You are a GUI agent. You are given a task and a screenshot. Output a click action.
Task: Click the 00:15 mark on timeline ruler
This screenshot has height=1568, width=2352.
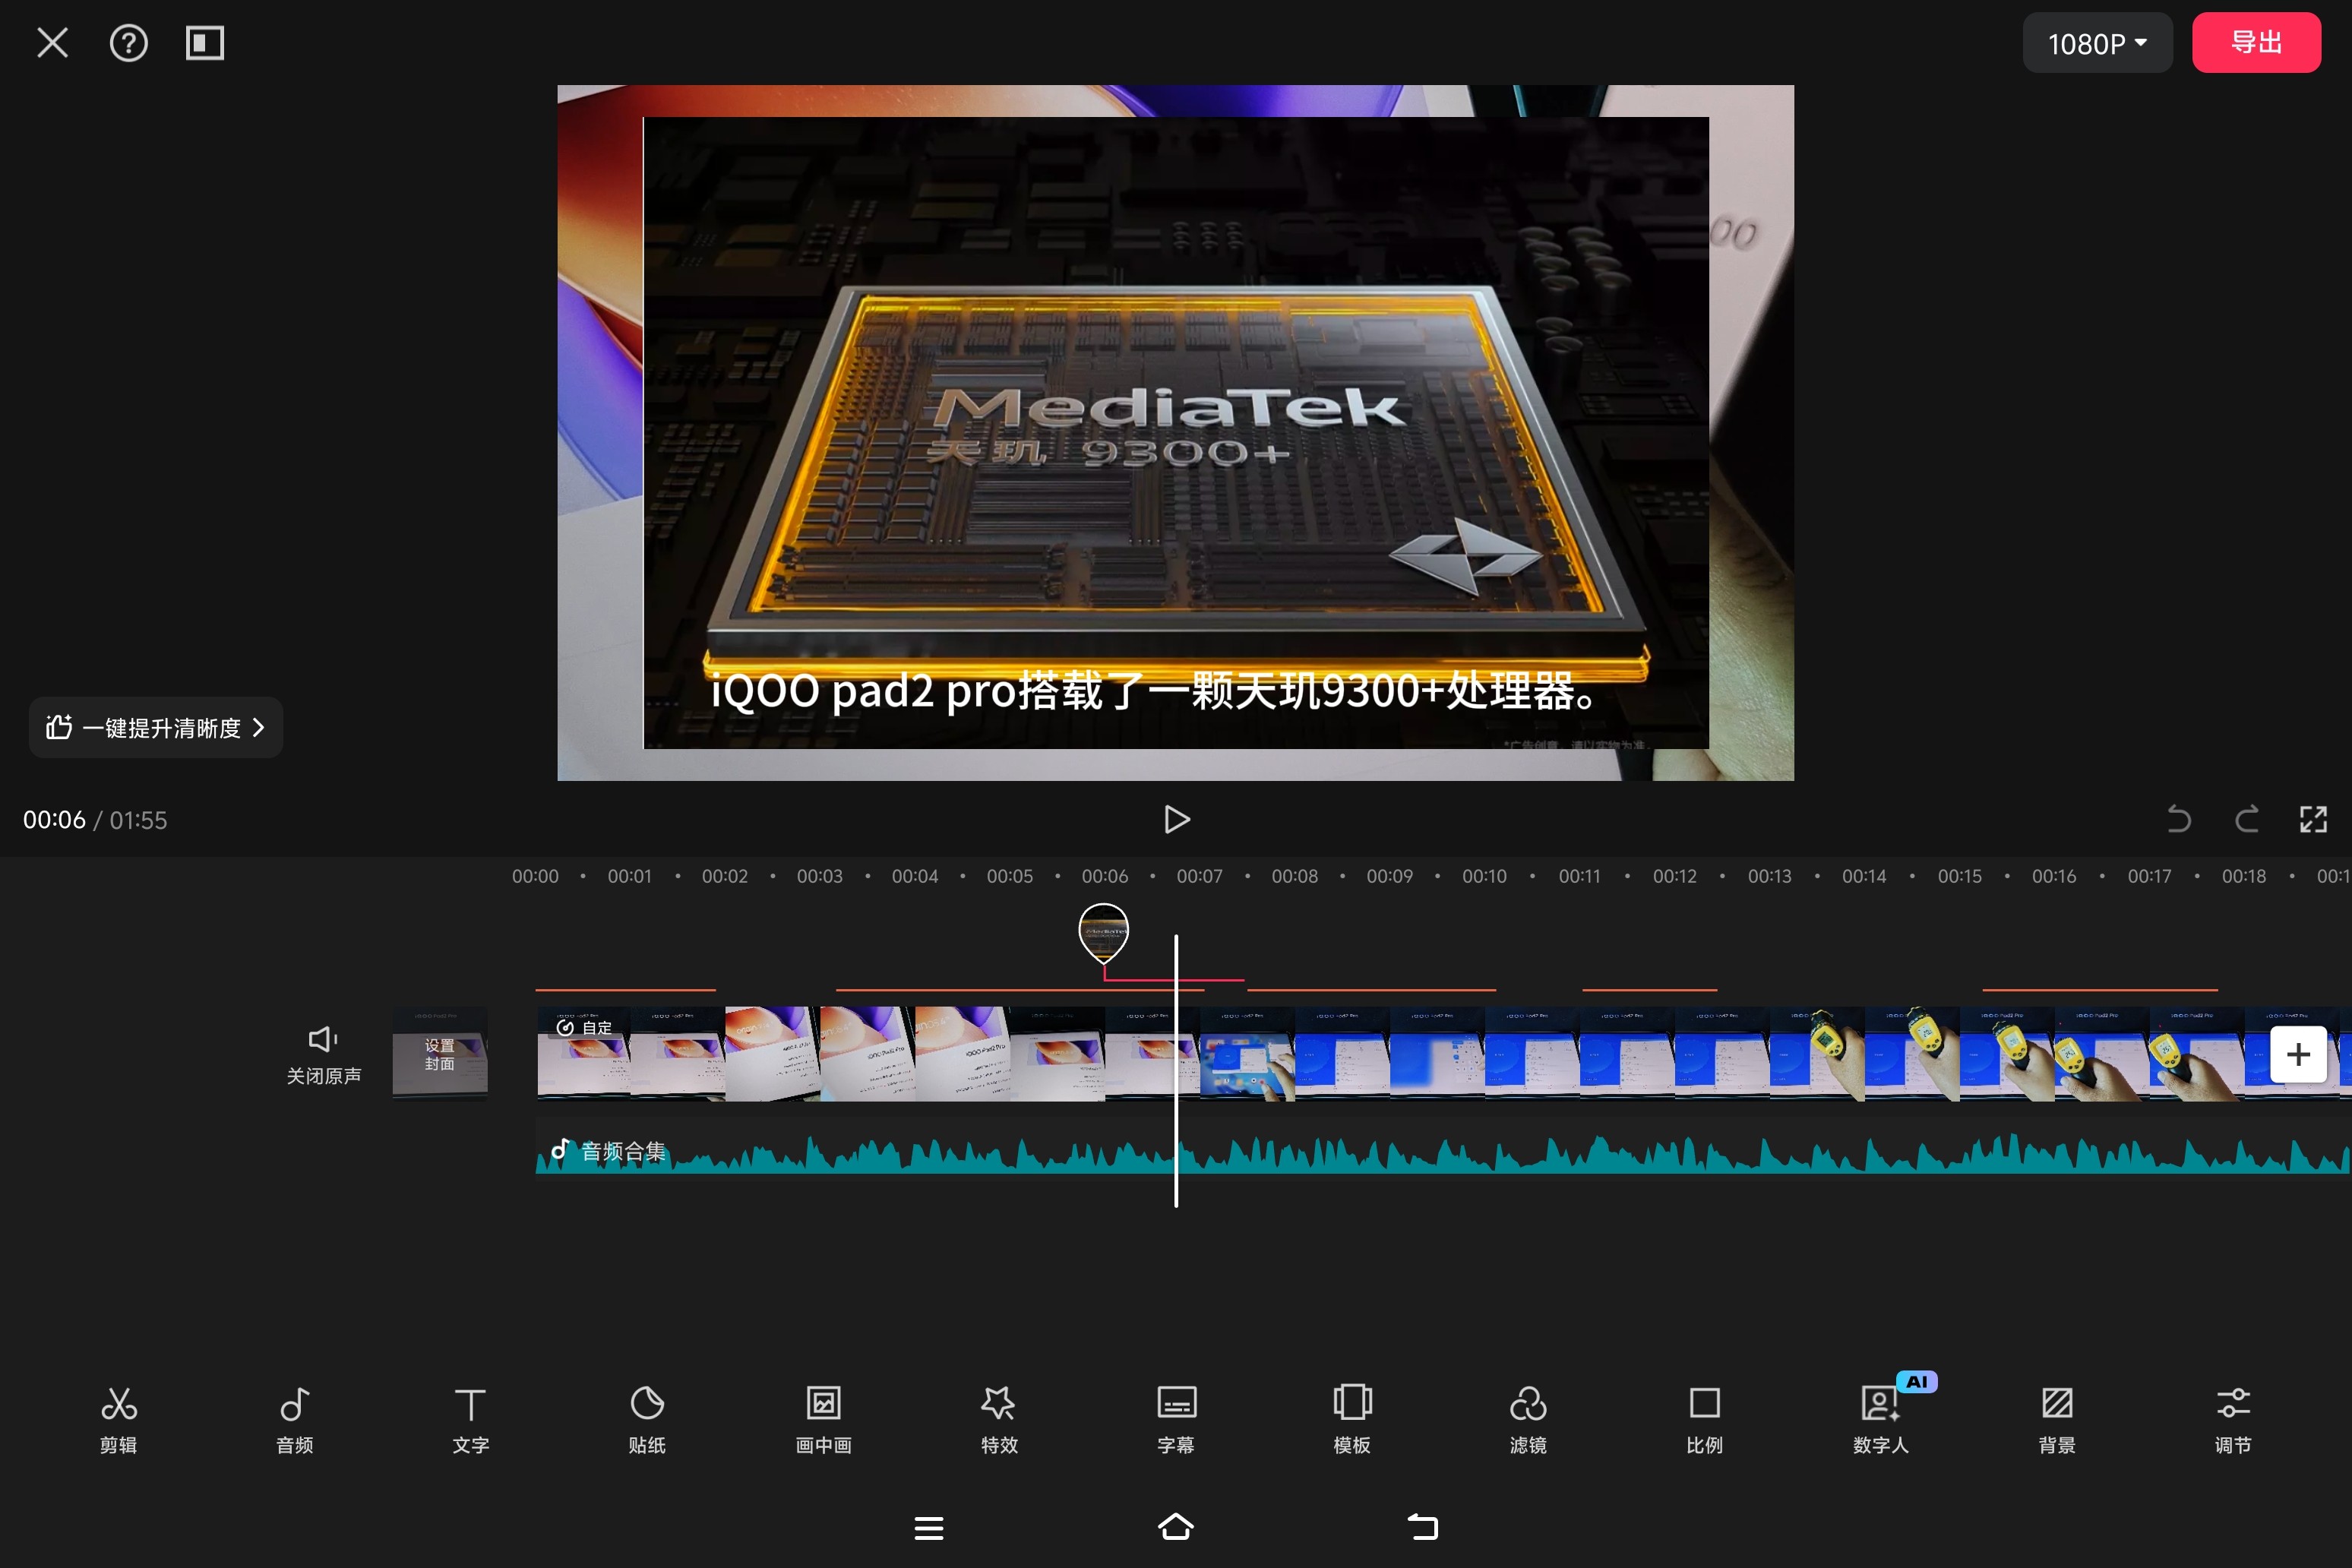coord(1959,876)
